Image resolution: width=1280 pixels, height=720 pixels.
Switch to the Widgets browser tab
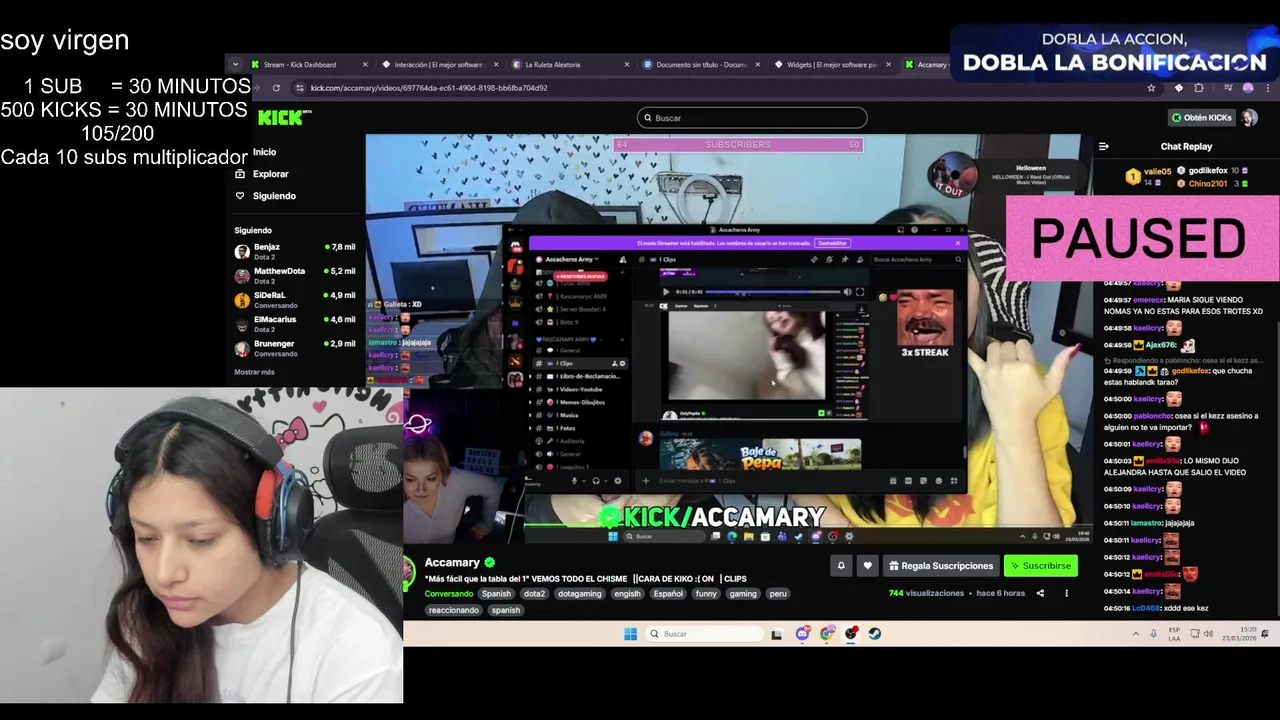[830, 65]
